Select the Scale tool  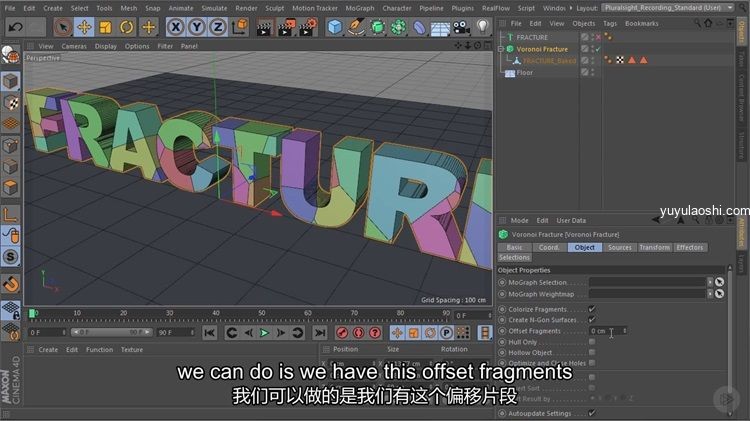tap(105, 27)
